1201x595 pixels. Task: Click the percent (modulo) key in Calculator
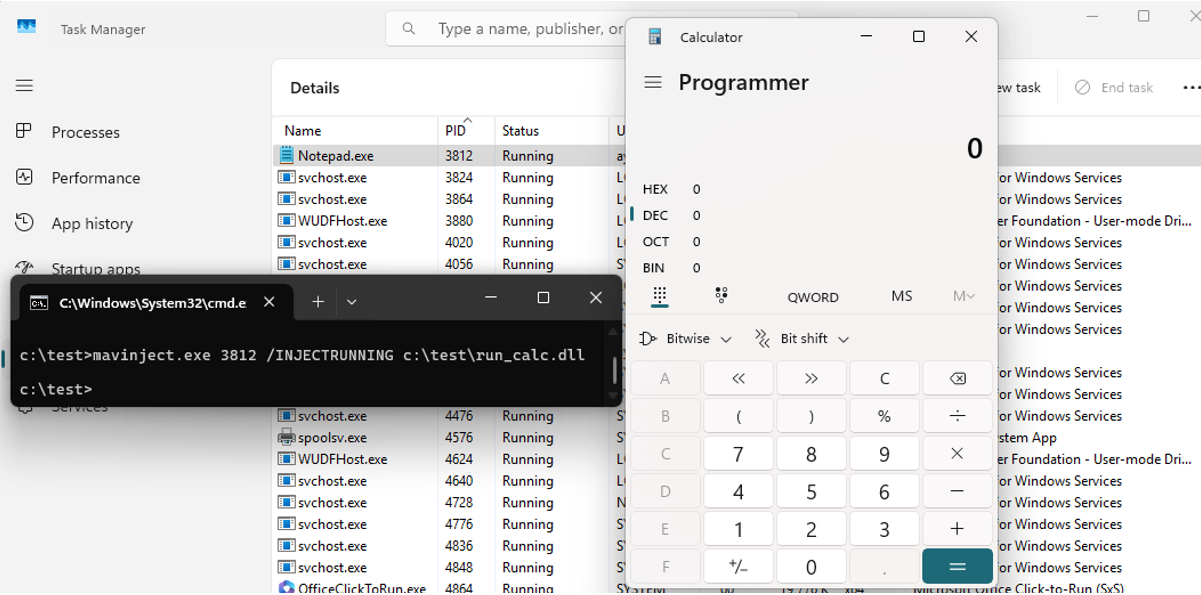[884, 416]
